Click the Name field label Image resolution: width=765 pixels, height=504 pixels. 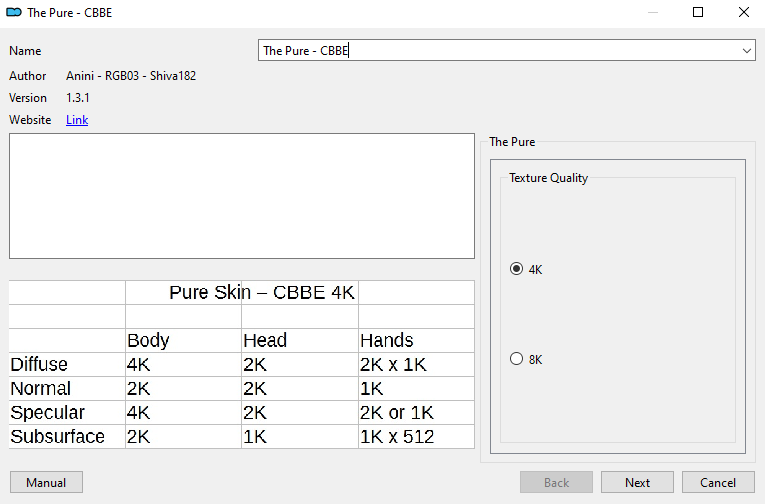[x=25, y=51]
